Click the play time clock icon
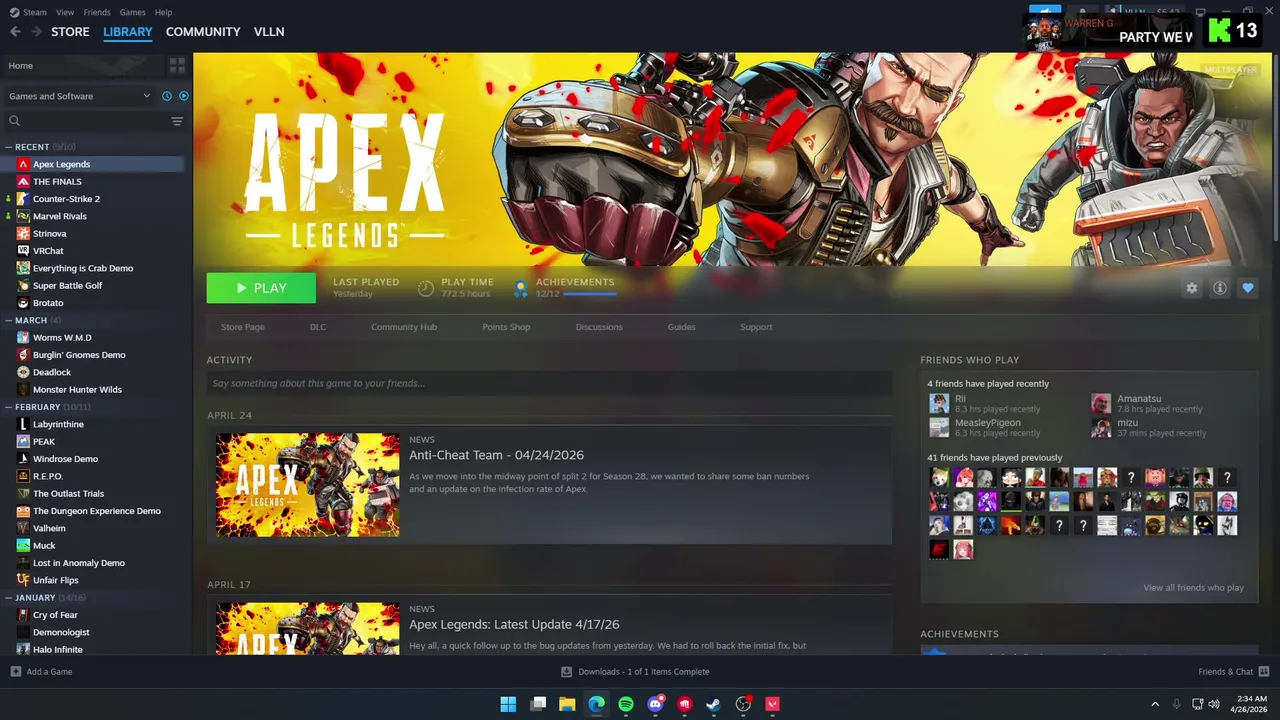The image size is (1280, 720). tap(426, 288)
